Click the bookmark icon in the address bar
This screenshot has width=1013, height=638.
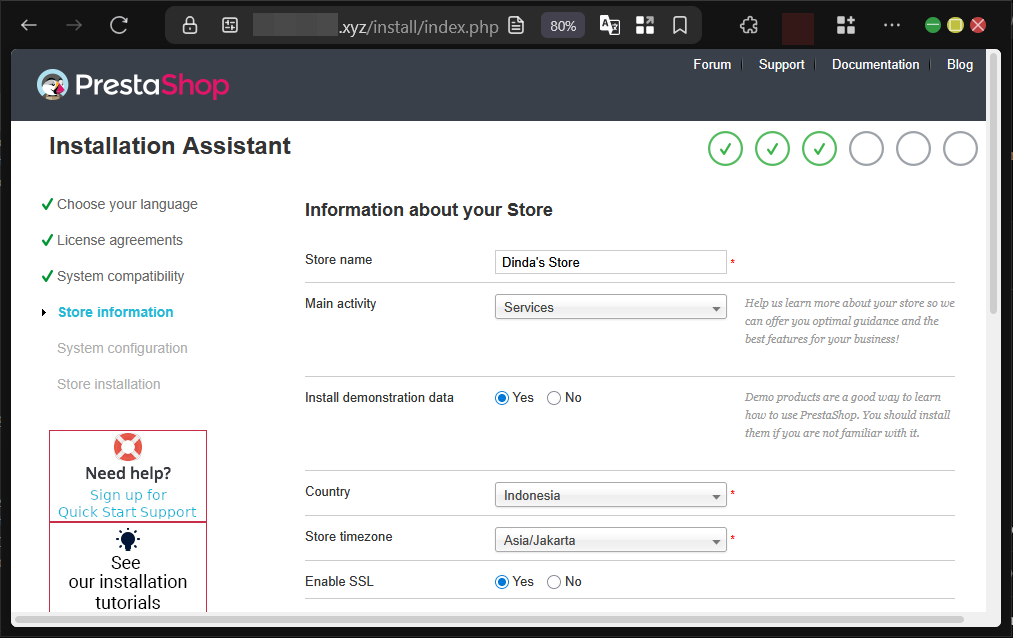pyautogui.click(x=680, y=27)
